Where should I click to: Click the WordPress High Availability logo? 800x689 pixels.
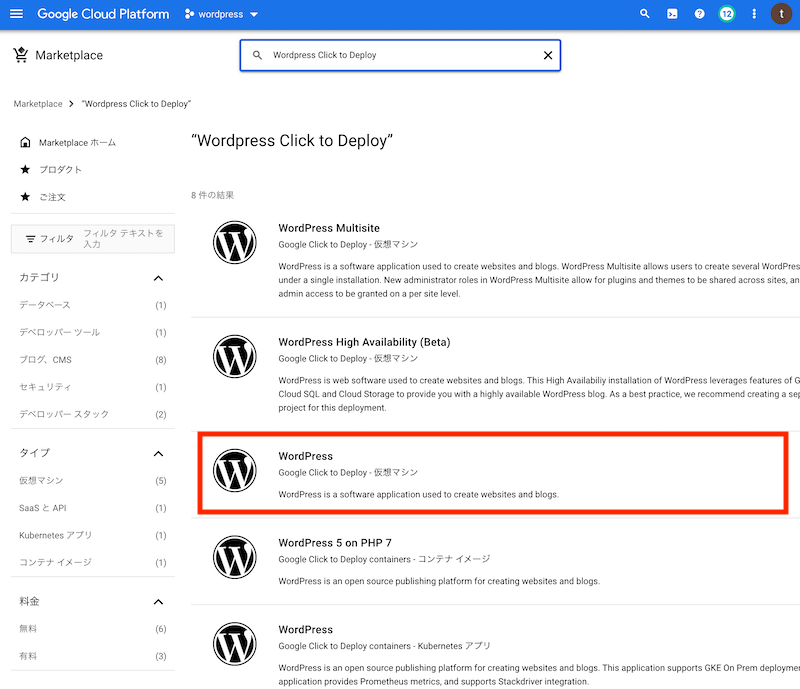235,356
